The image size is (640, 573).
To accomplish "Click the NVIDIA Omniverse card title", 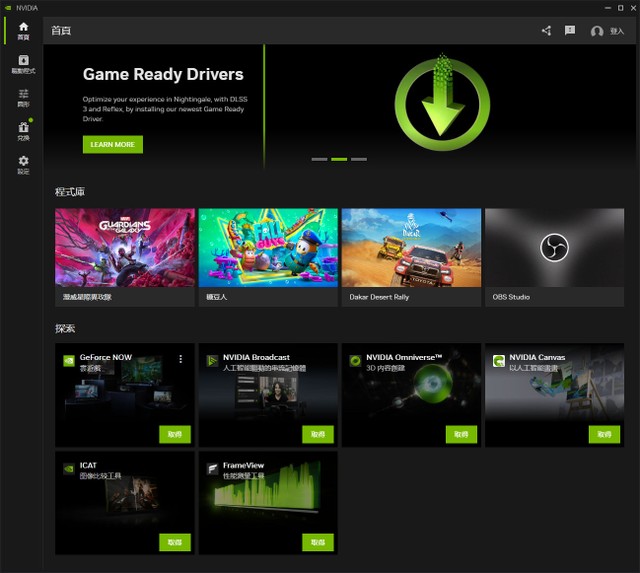I will pyautogui.click(x=404, y=357).
